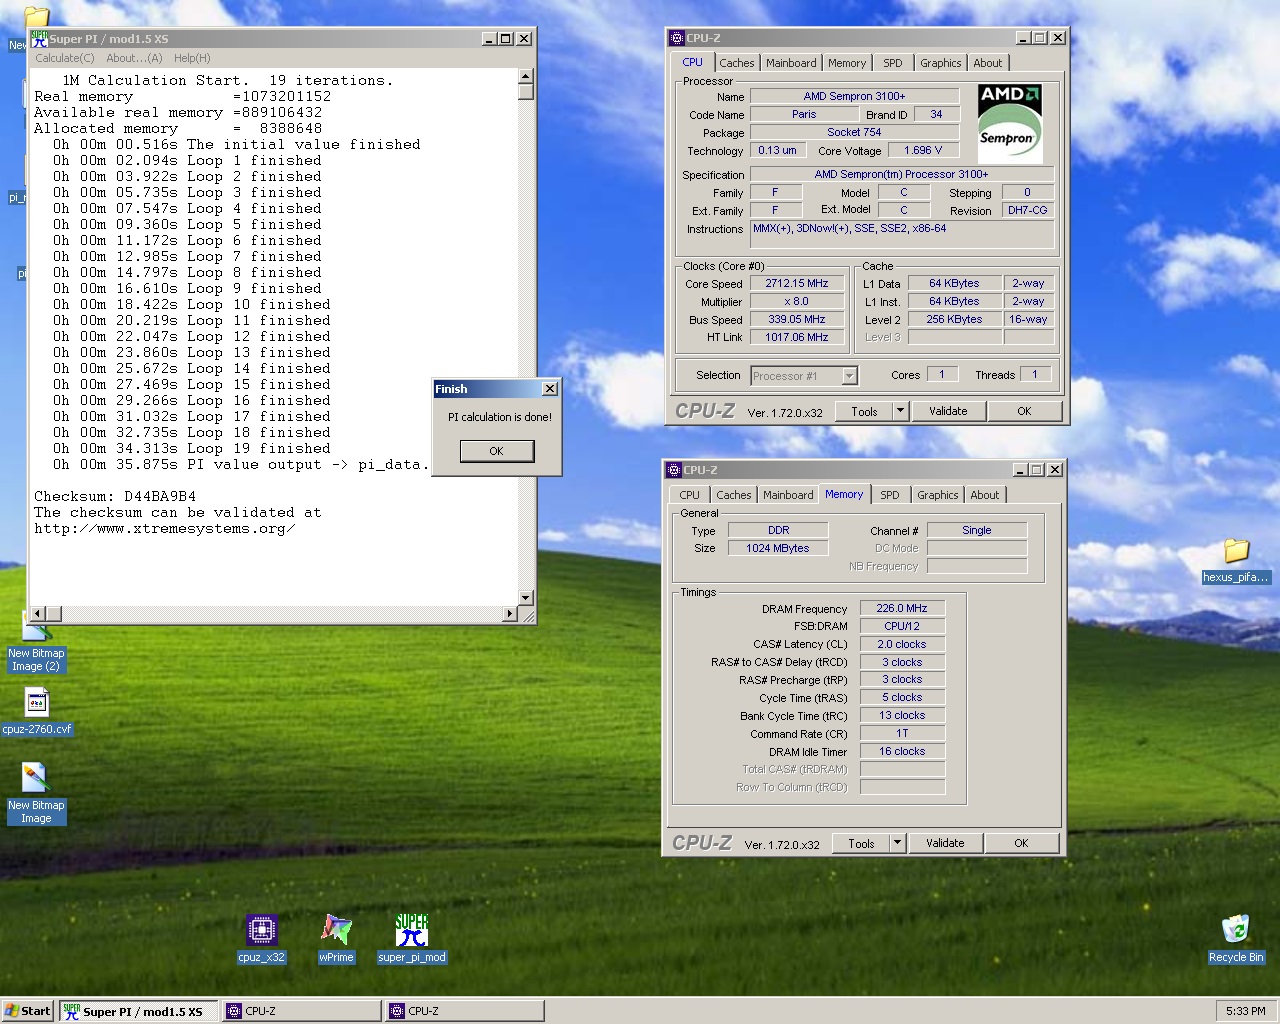Click the memory Size 1024 MBytes value
Image resolution: width=1280 pixels, height=1024 pixels.
coord(777,548)
